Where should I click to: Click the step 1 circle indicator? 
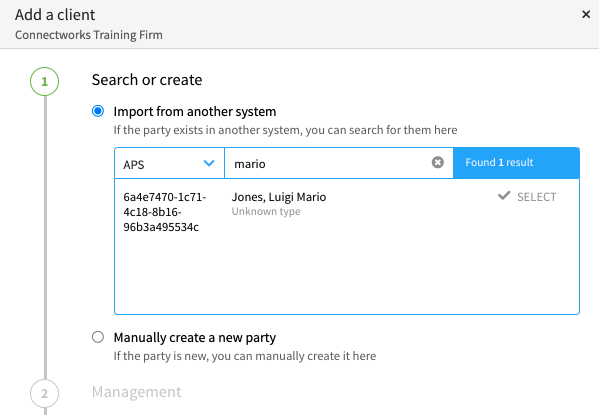pyautogui.click(x=44, y=81)
